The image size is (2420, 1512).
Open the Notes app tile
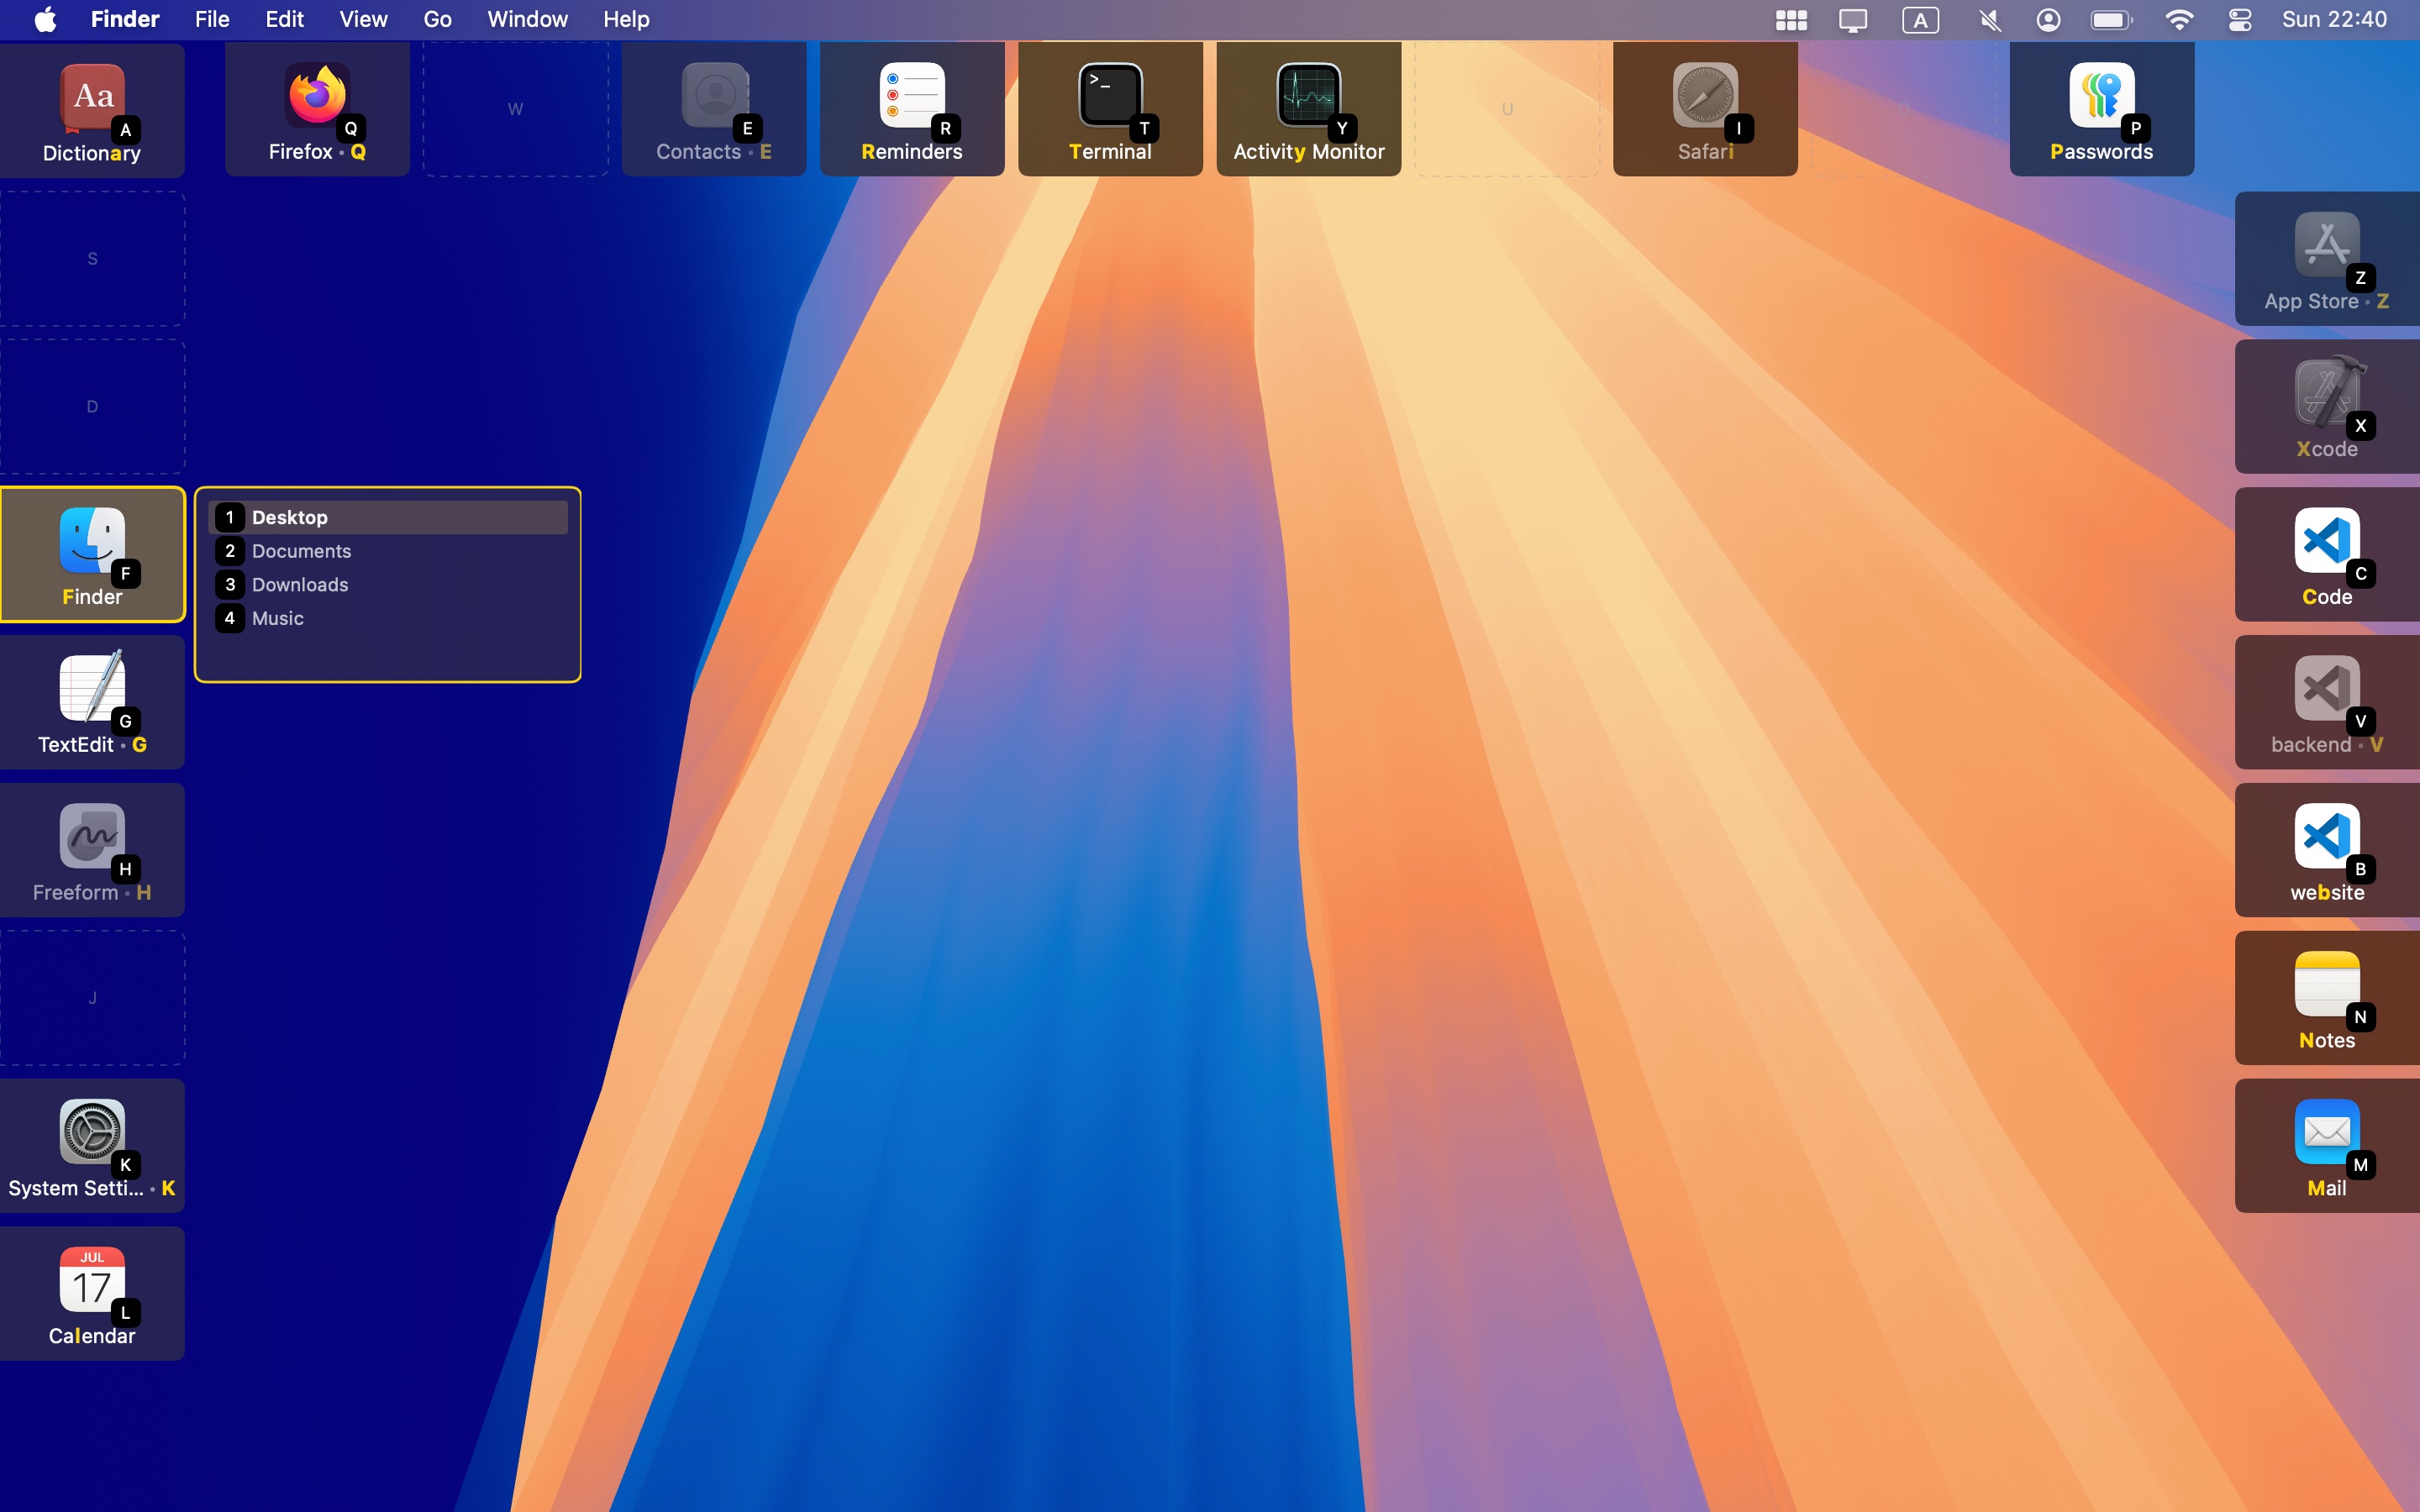(2327, 999)
